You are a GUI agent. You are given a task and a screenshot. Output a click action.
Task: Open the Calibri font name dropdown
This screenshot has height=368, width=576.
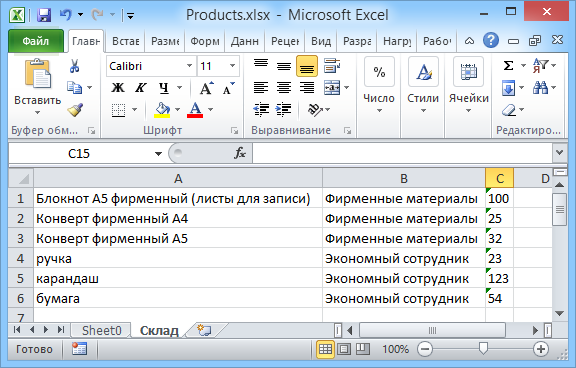[190, 66]
